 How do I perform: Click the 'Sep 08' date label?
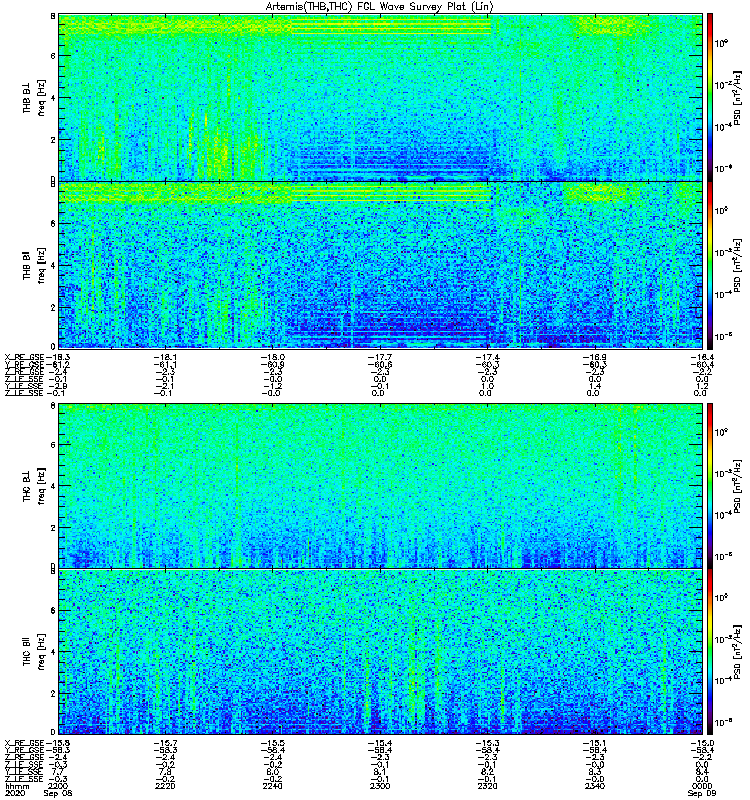pos(58,793)
